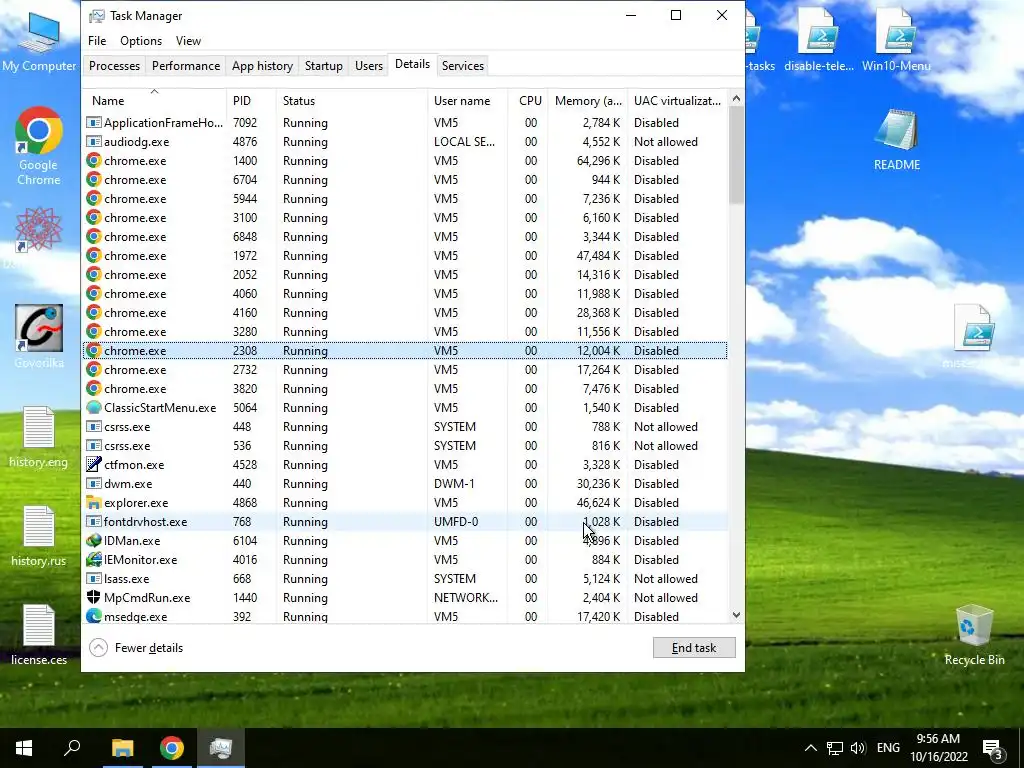The image size is (1024, 768).
Task: Open taskbar search magnifier
Action: (72, 748)
